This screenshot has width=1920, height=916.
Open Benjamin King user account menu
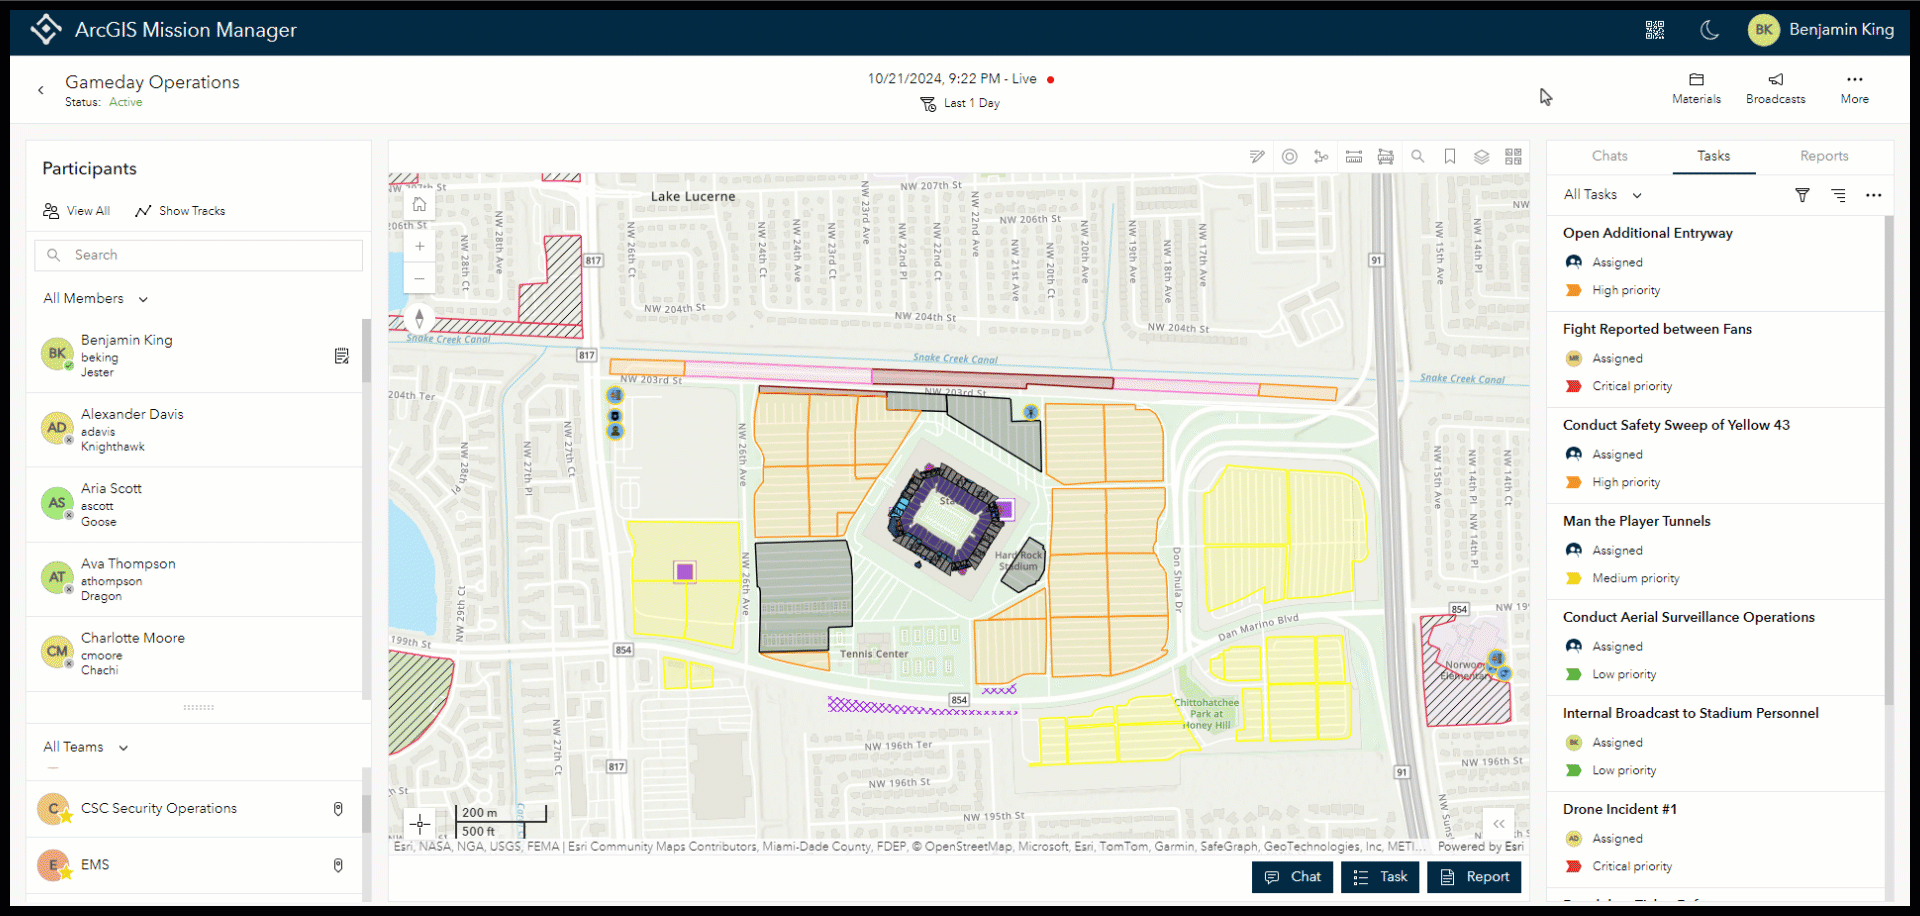[x=1821, y=30]
